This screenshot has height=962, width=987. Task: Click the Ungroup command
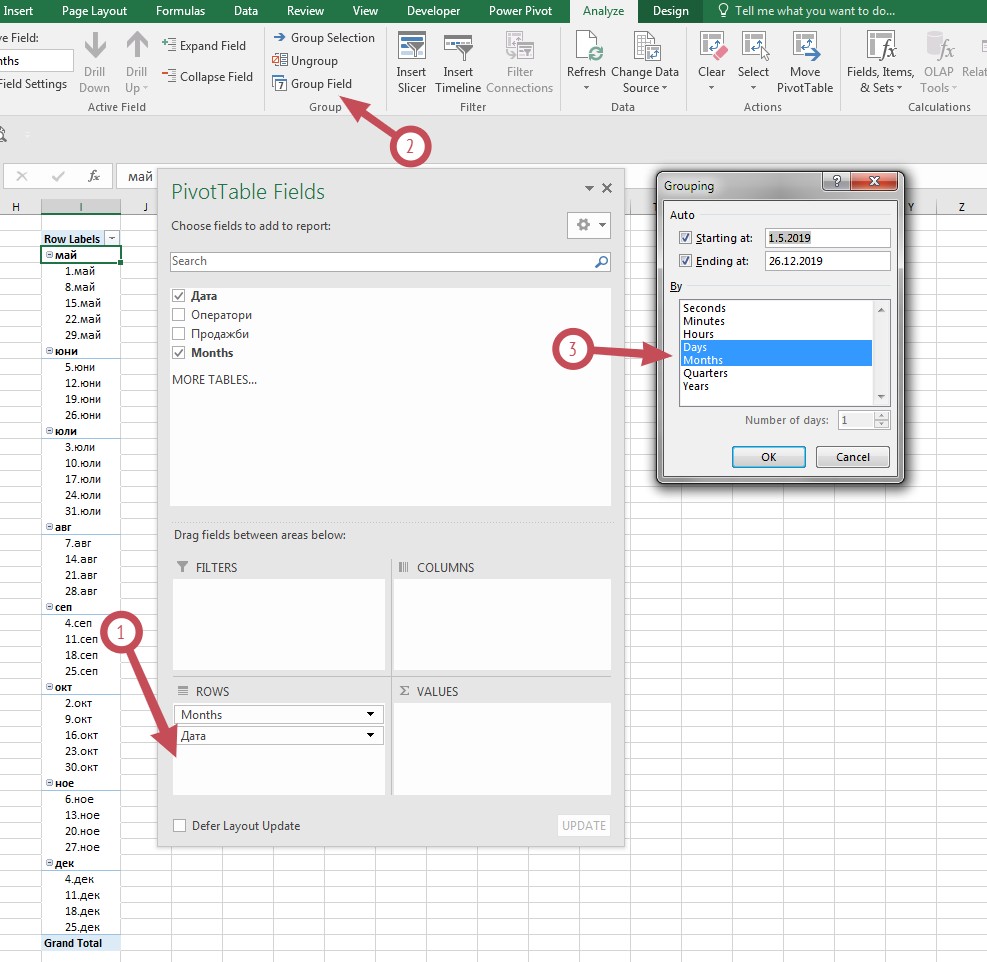[305, 60]
